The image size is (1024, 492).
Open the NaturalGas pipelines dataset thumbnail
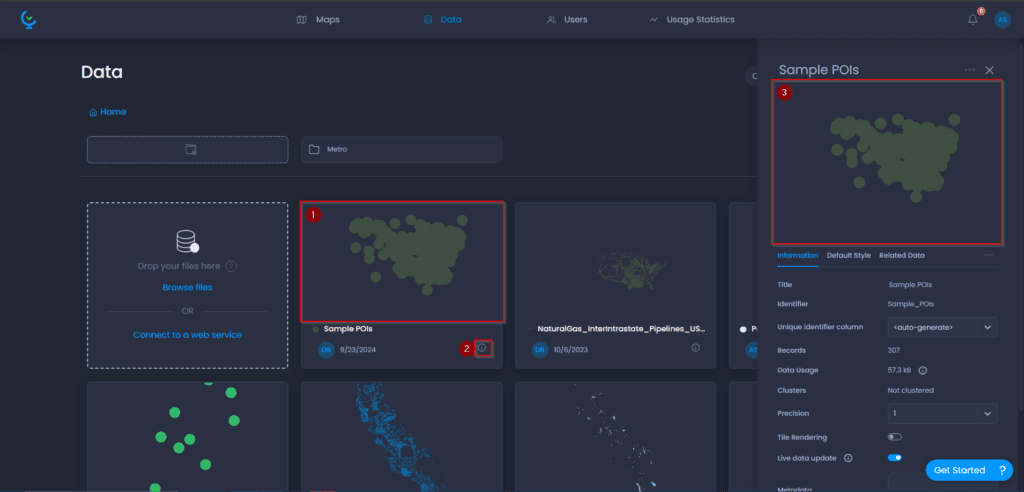click(615, 262)
